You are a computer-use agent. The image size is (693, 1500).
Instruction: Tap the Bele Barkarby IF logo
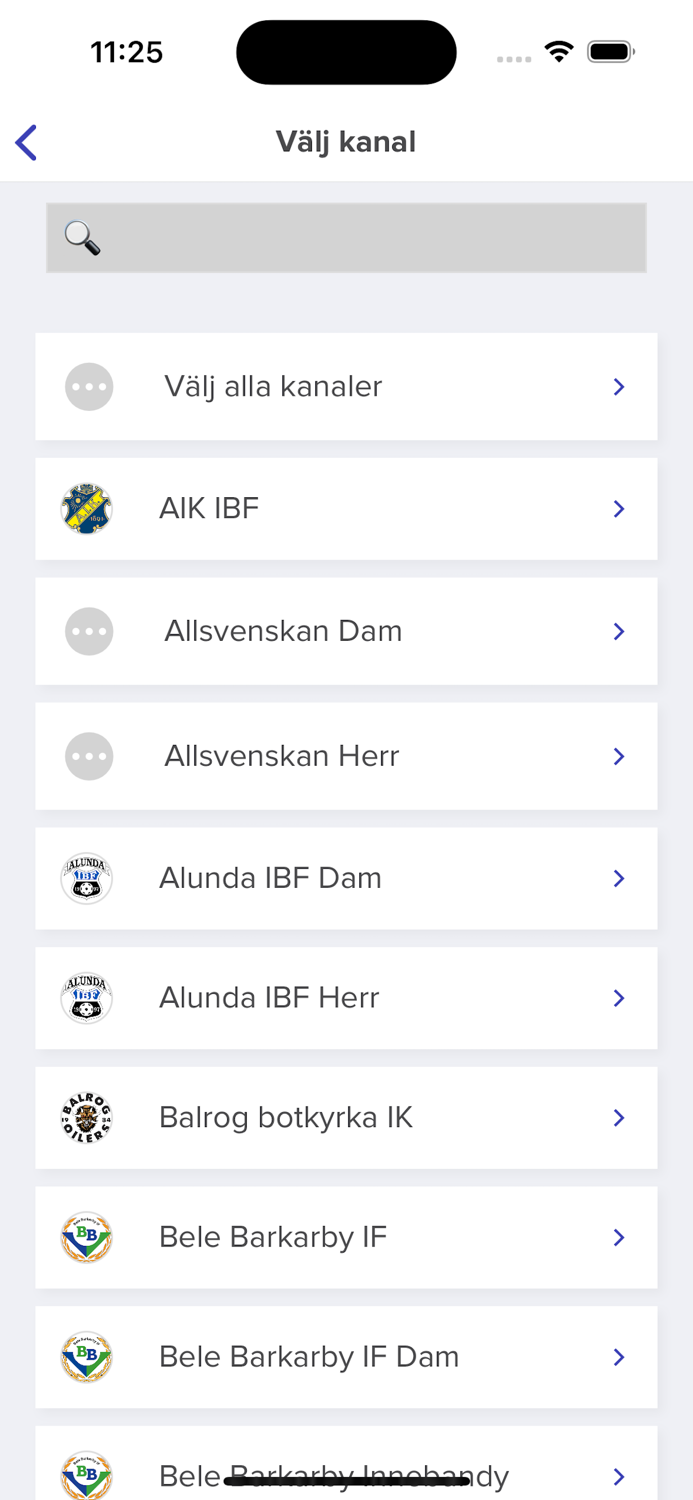(x=86, y=1238)
